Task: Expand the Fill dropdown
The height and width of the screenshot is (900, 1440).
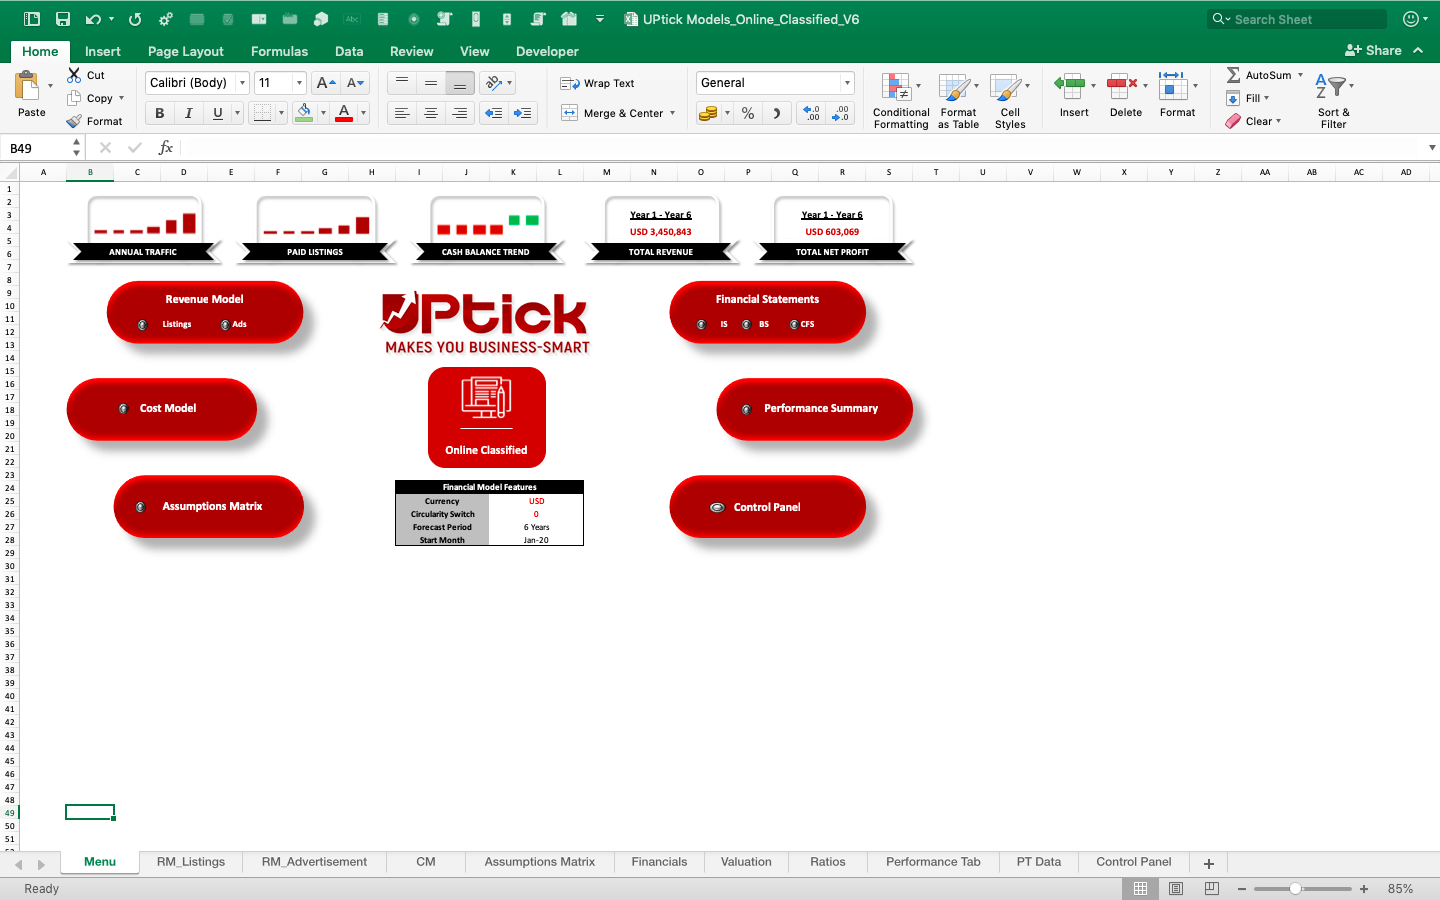Action: pos(1266,98)
